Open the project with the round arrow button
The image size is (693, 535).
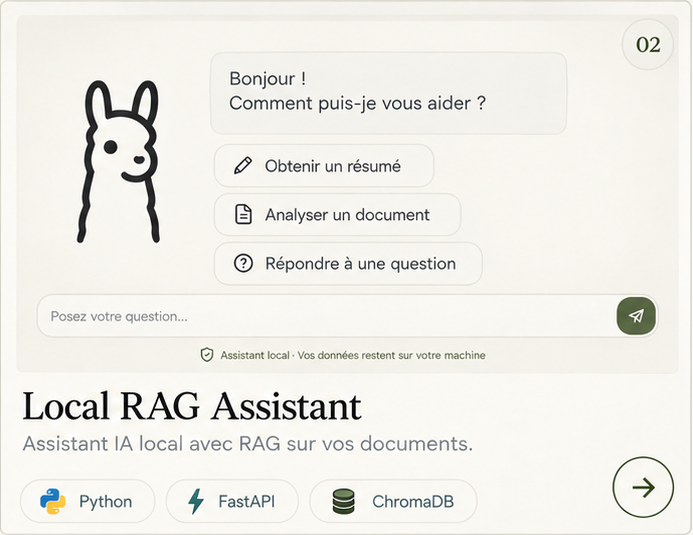[x=643, y=487]
